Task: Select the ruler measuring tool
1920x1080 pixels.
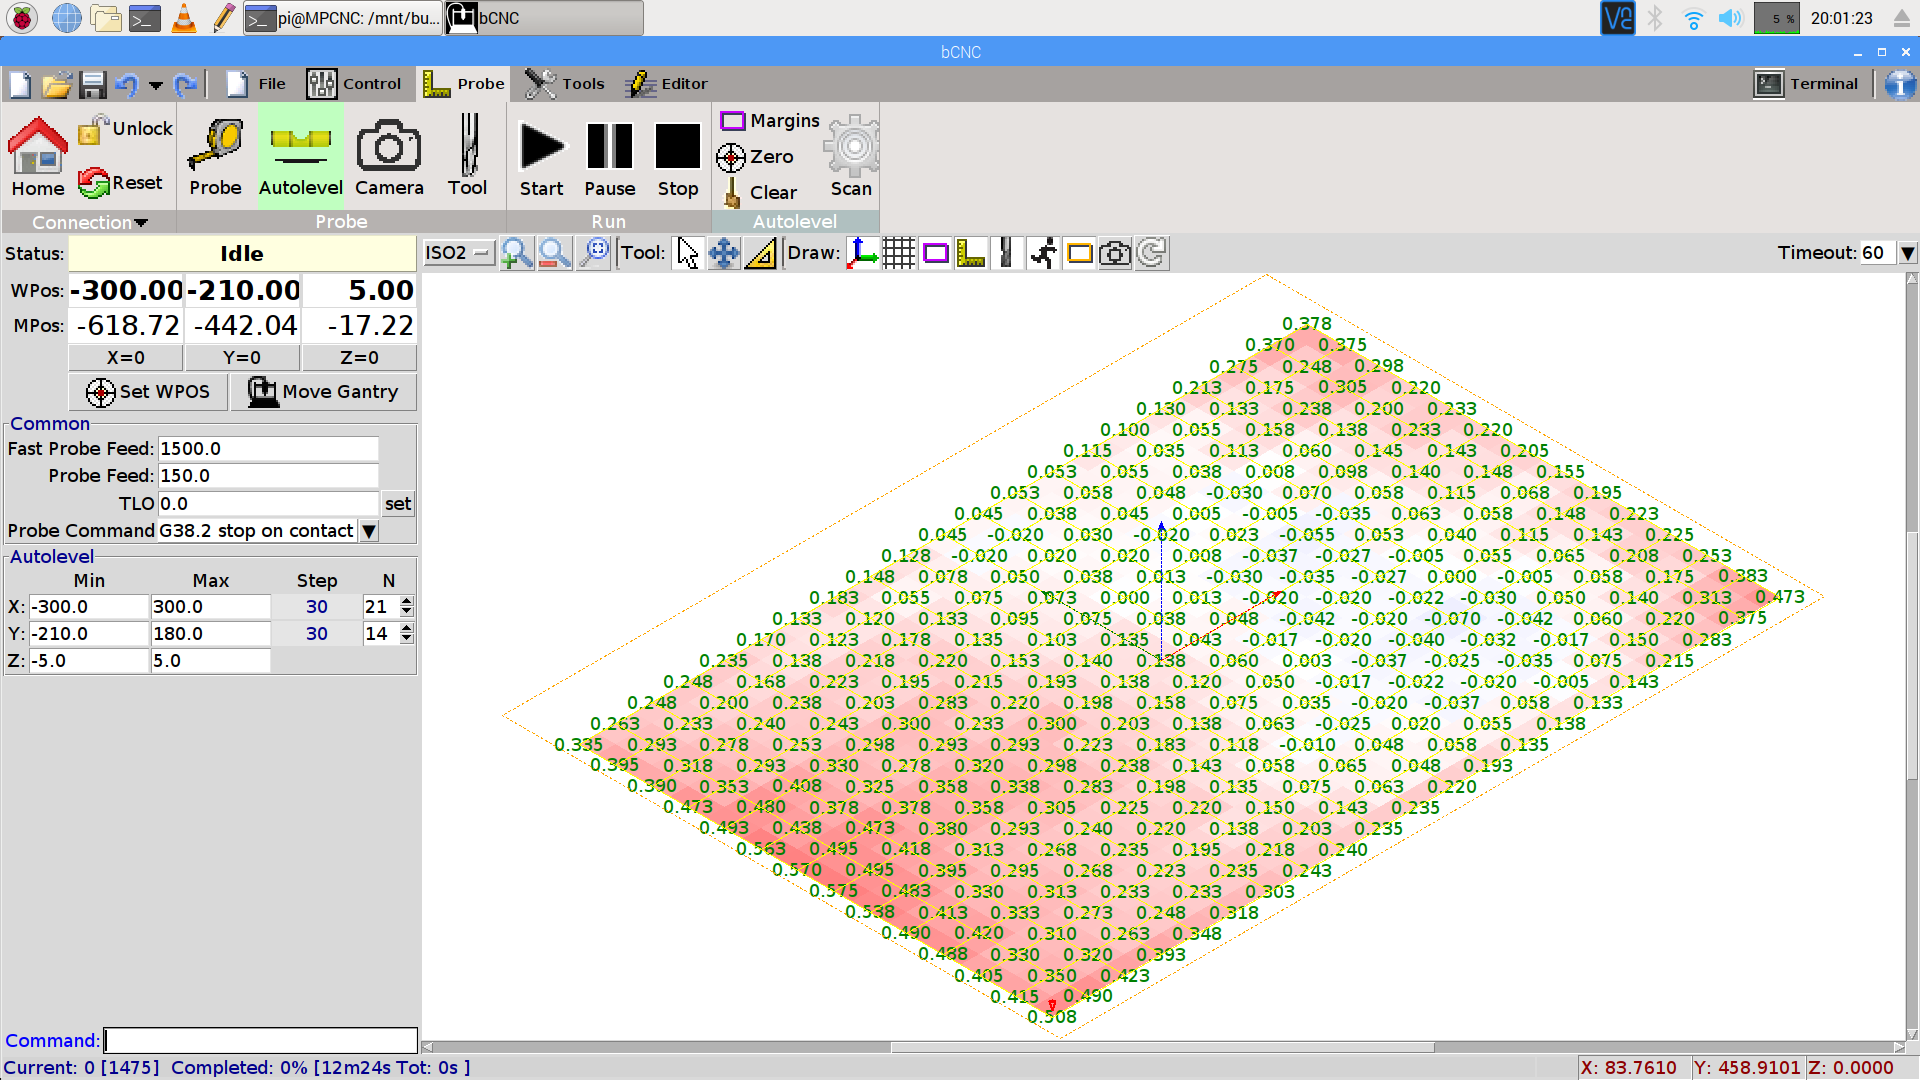Action: pyautogui.click(x=761, y=253)
